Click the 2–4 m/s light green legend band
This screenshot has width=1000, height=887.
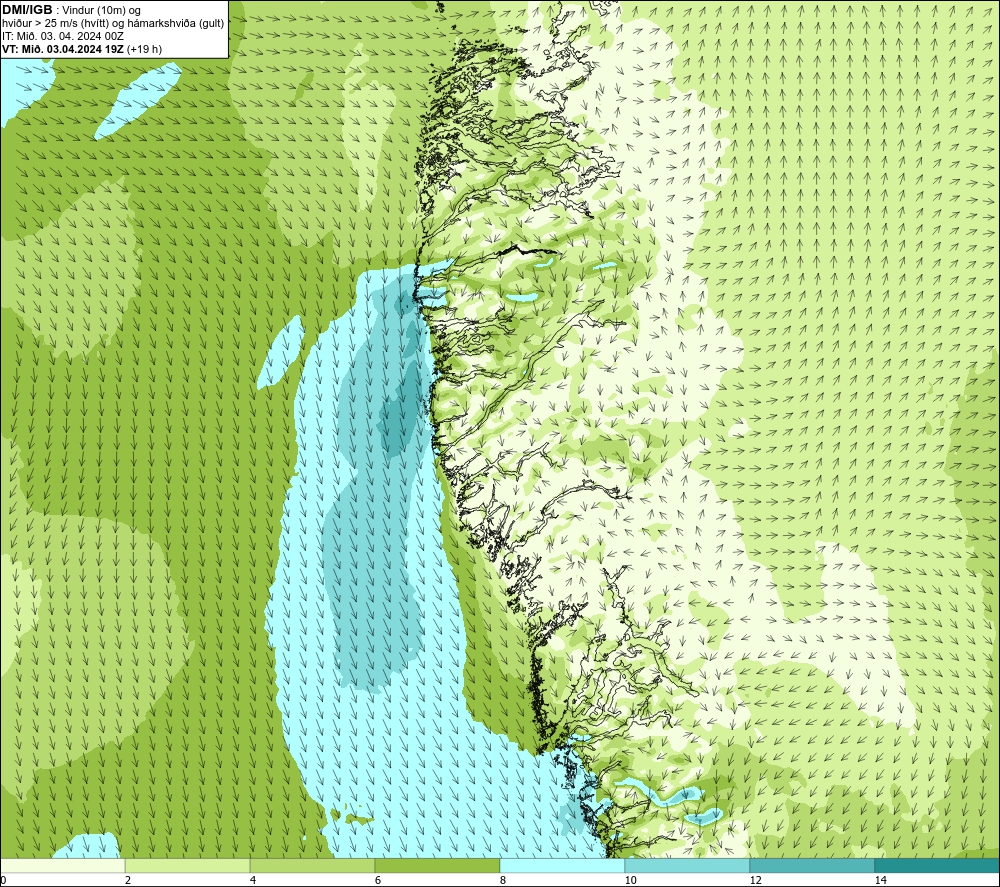coord(188,866)
